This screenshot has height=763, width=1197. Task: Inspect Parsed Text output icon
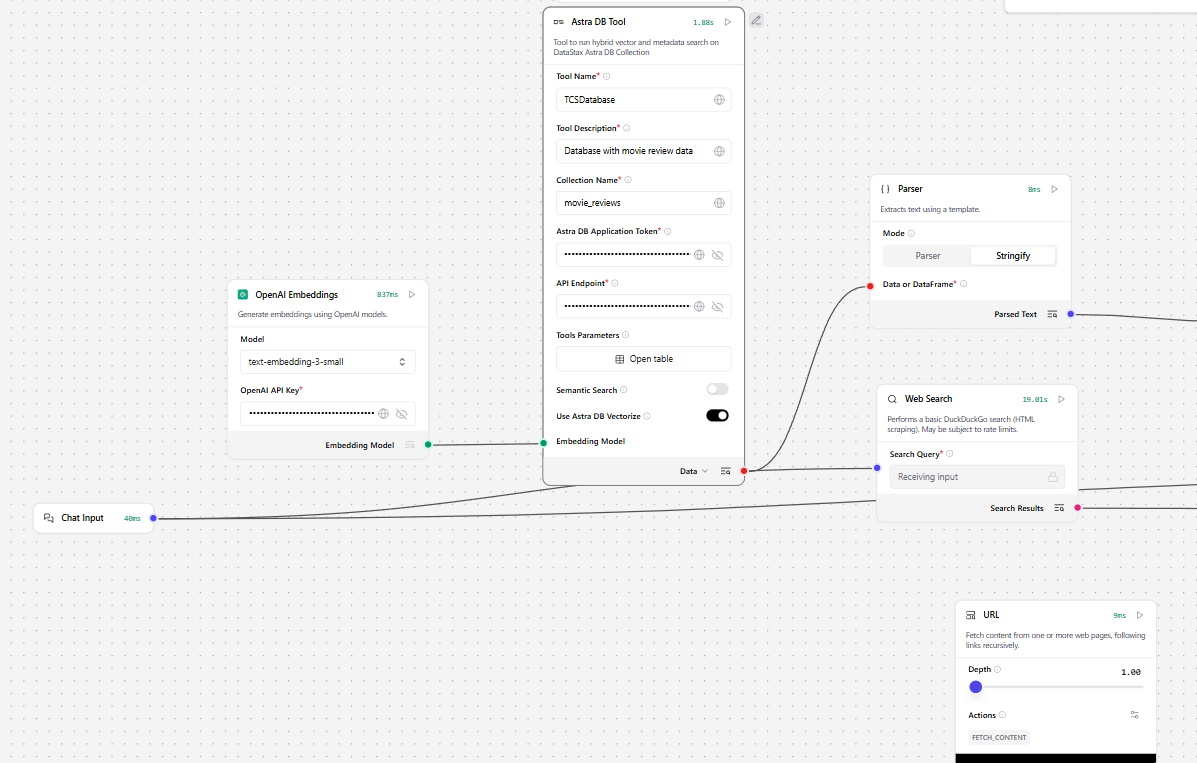click(1052, 314)
